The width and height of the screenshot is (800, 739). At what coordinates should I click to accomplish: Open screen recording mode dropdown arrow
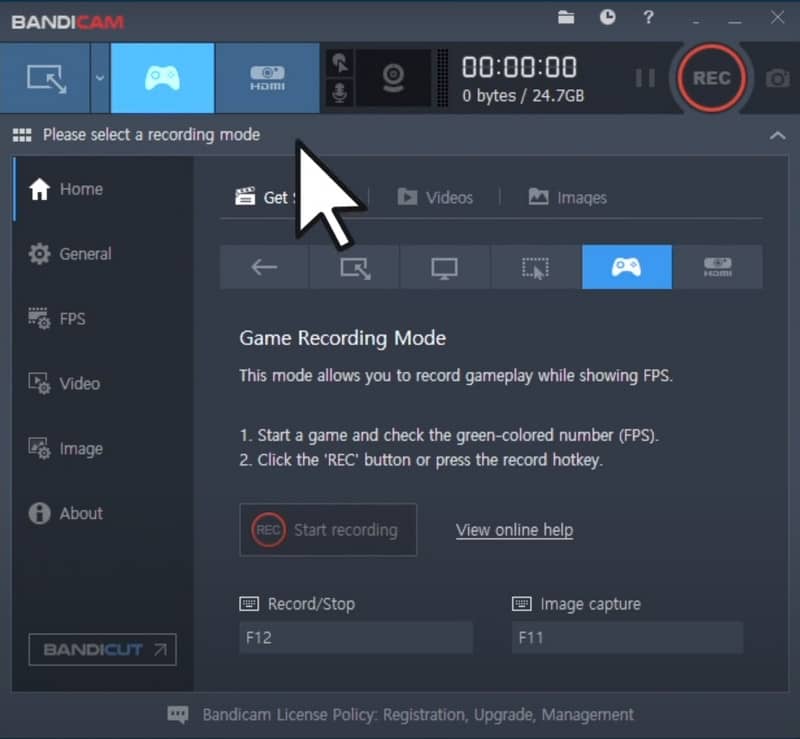click(100, 78)
